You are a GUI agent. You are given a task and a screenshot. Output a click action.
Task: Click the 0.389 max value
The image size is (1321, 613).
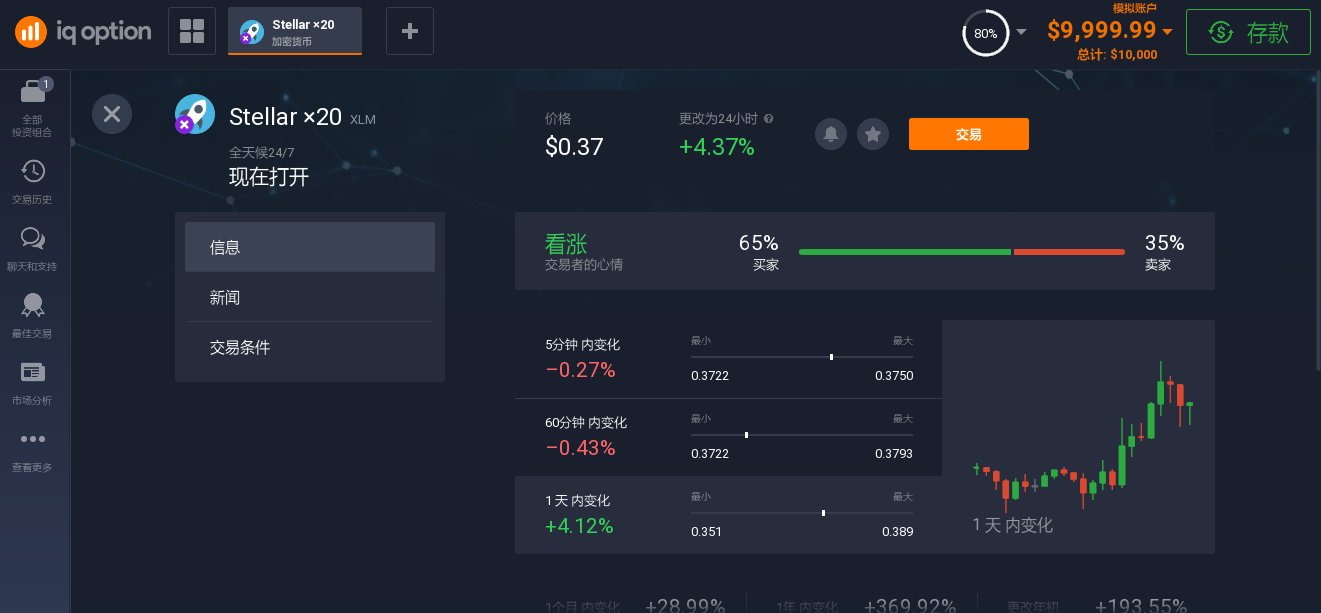(x=897, y=532)
